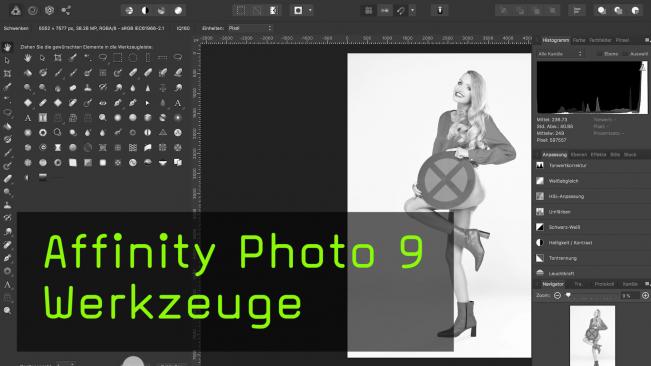651x366 pixels.
Task: Switch to the Effekte tab
Action: tap(598, 155)
